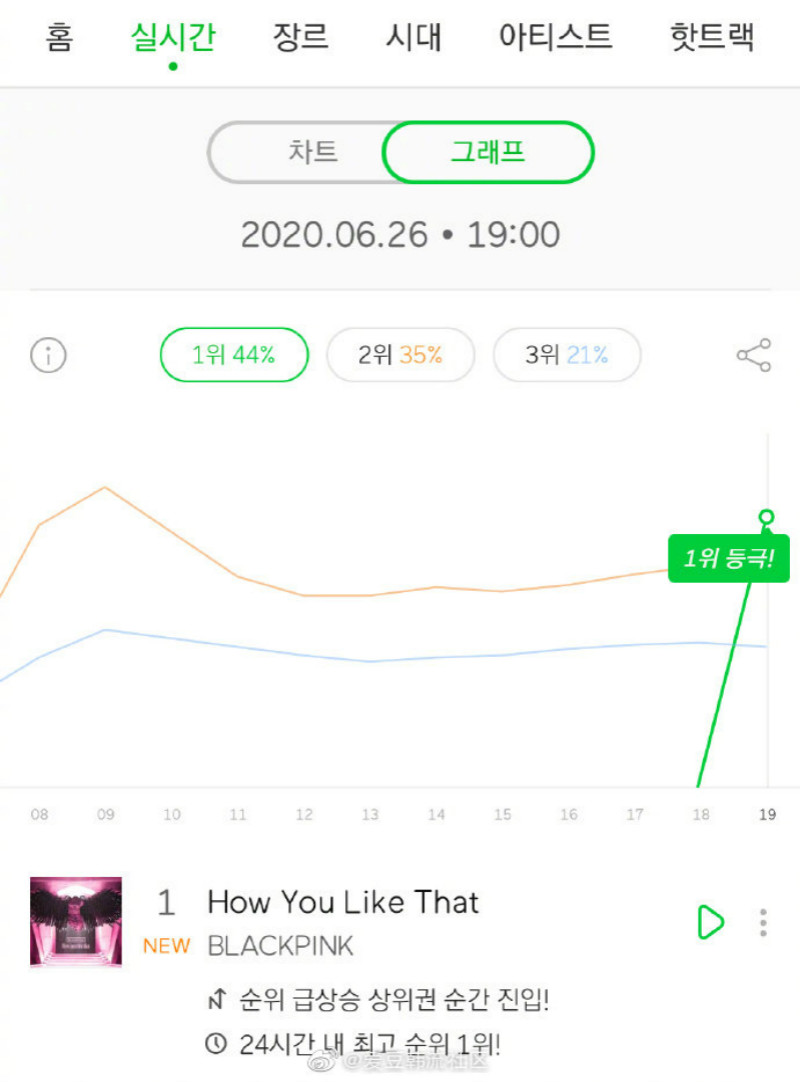This screenshot has width=800, height=1082.
Task: Toggle the 3위 21% line filter
Action: coord(567,355)
